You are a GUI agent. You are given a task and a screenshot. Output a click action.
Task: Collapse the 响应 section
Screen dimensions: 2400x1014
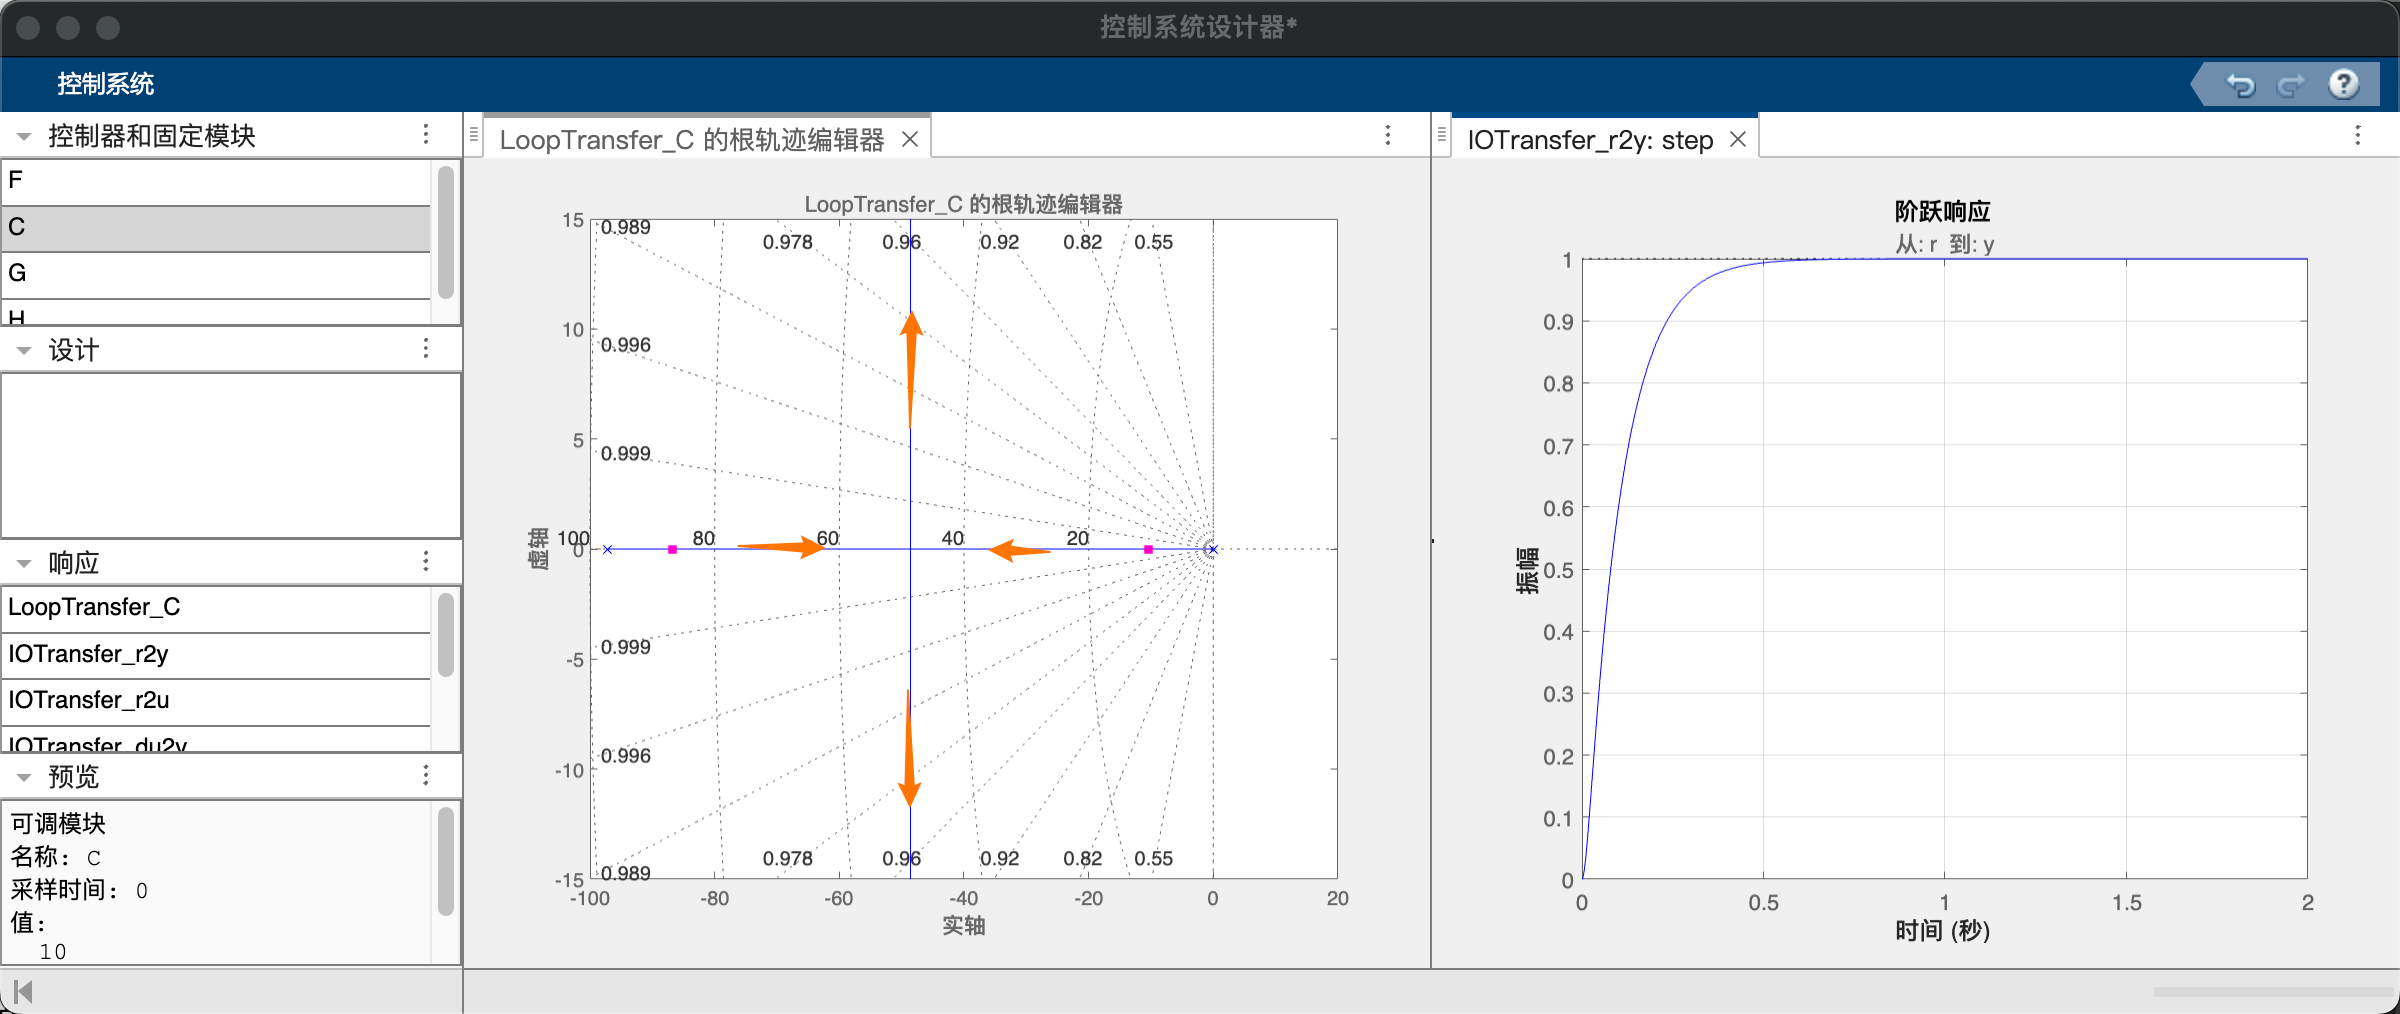tap(24, 563)
